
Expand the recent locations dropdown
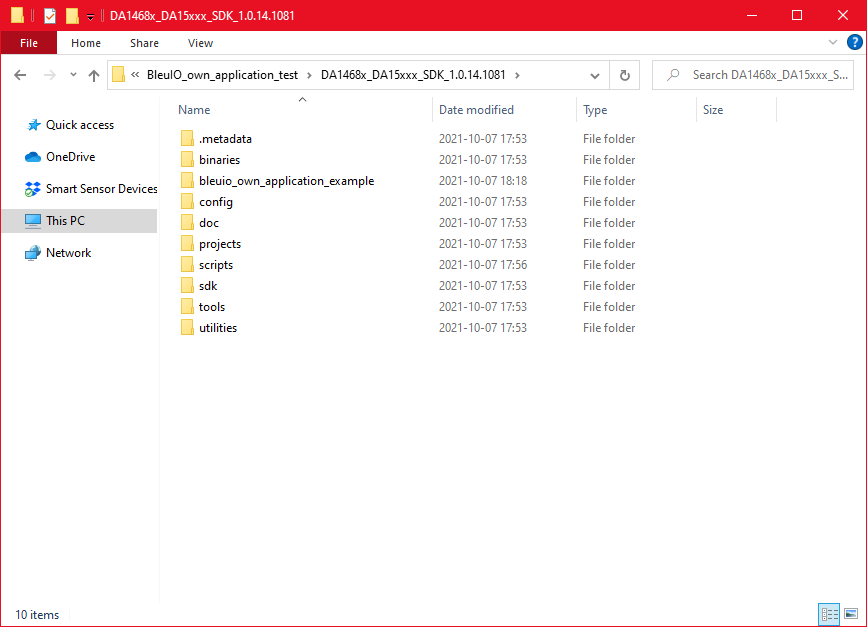pyautogui.click(x=73, y=75)
